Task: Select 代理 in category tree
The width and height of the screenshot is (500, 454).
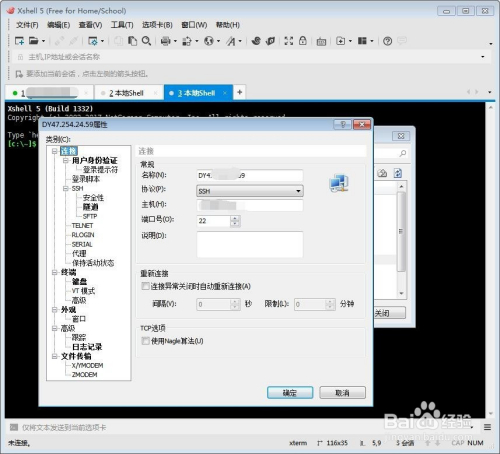Action: 79,254
